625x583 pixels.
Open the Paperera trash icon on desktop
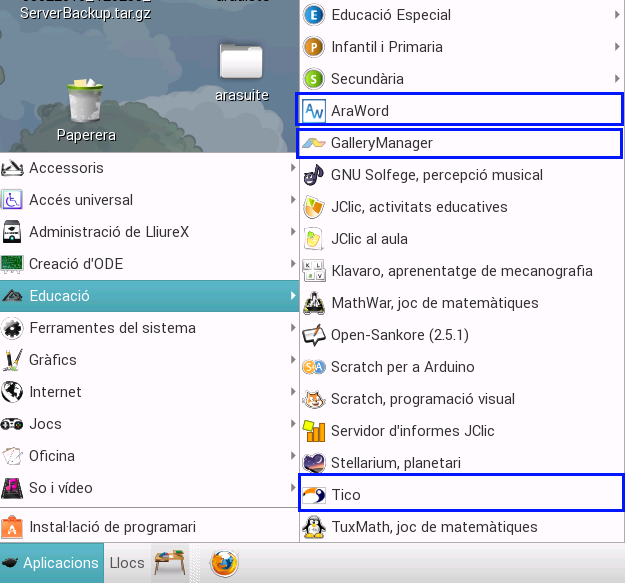86,104
